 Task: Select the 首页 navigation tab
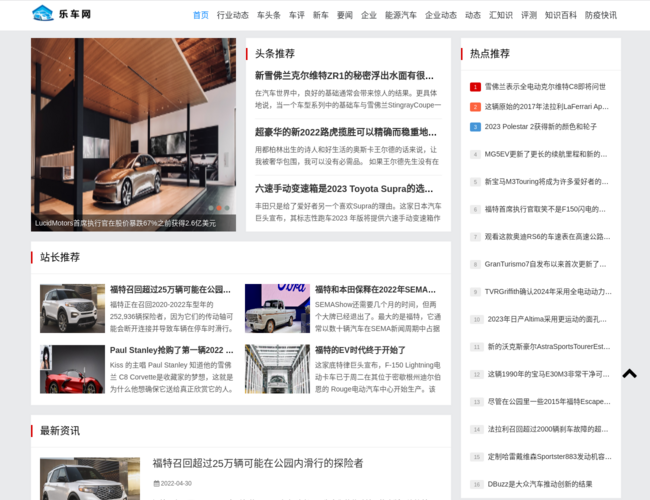pyautogui.click(x=201, y=15)
